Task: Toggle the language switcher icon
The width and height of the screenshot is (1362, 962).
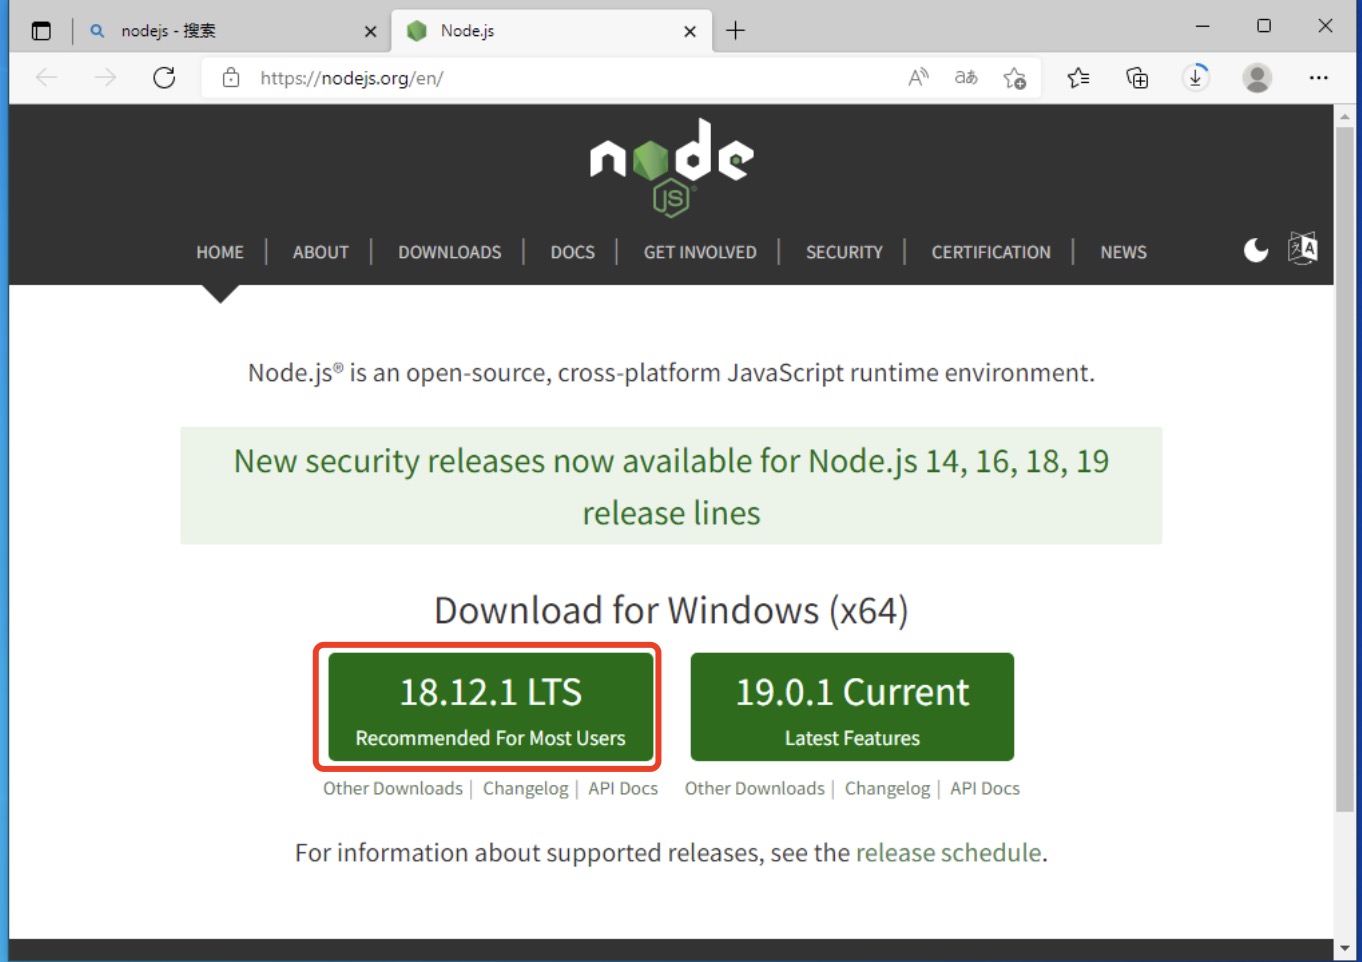Action: [1303, 250]
